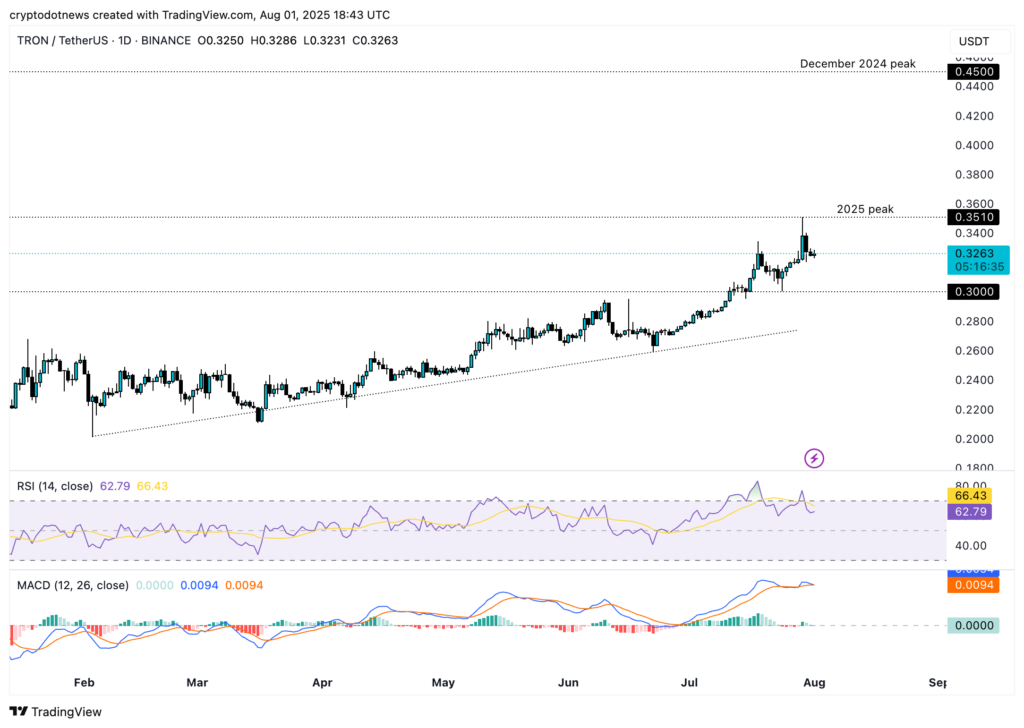Click the TradingView logo at bottom left
Screen dimensions: 1024x728
[x=55, y=712]
